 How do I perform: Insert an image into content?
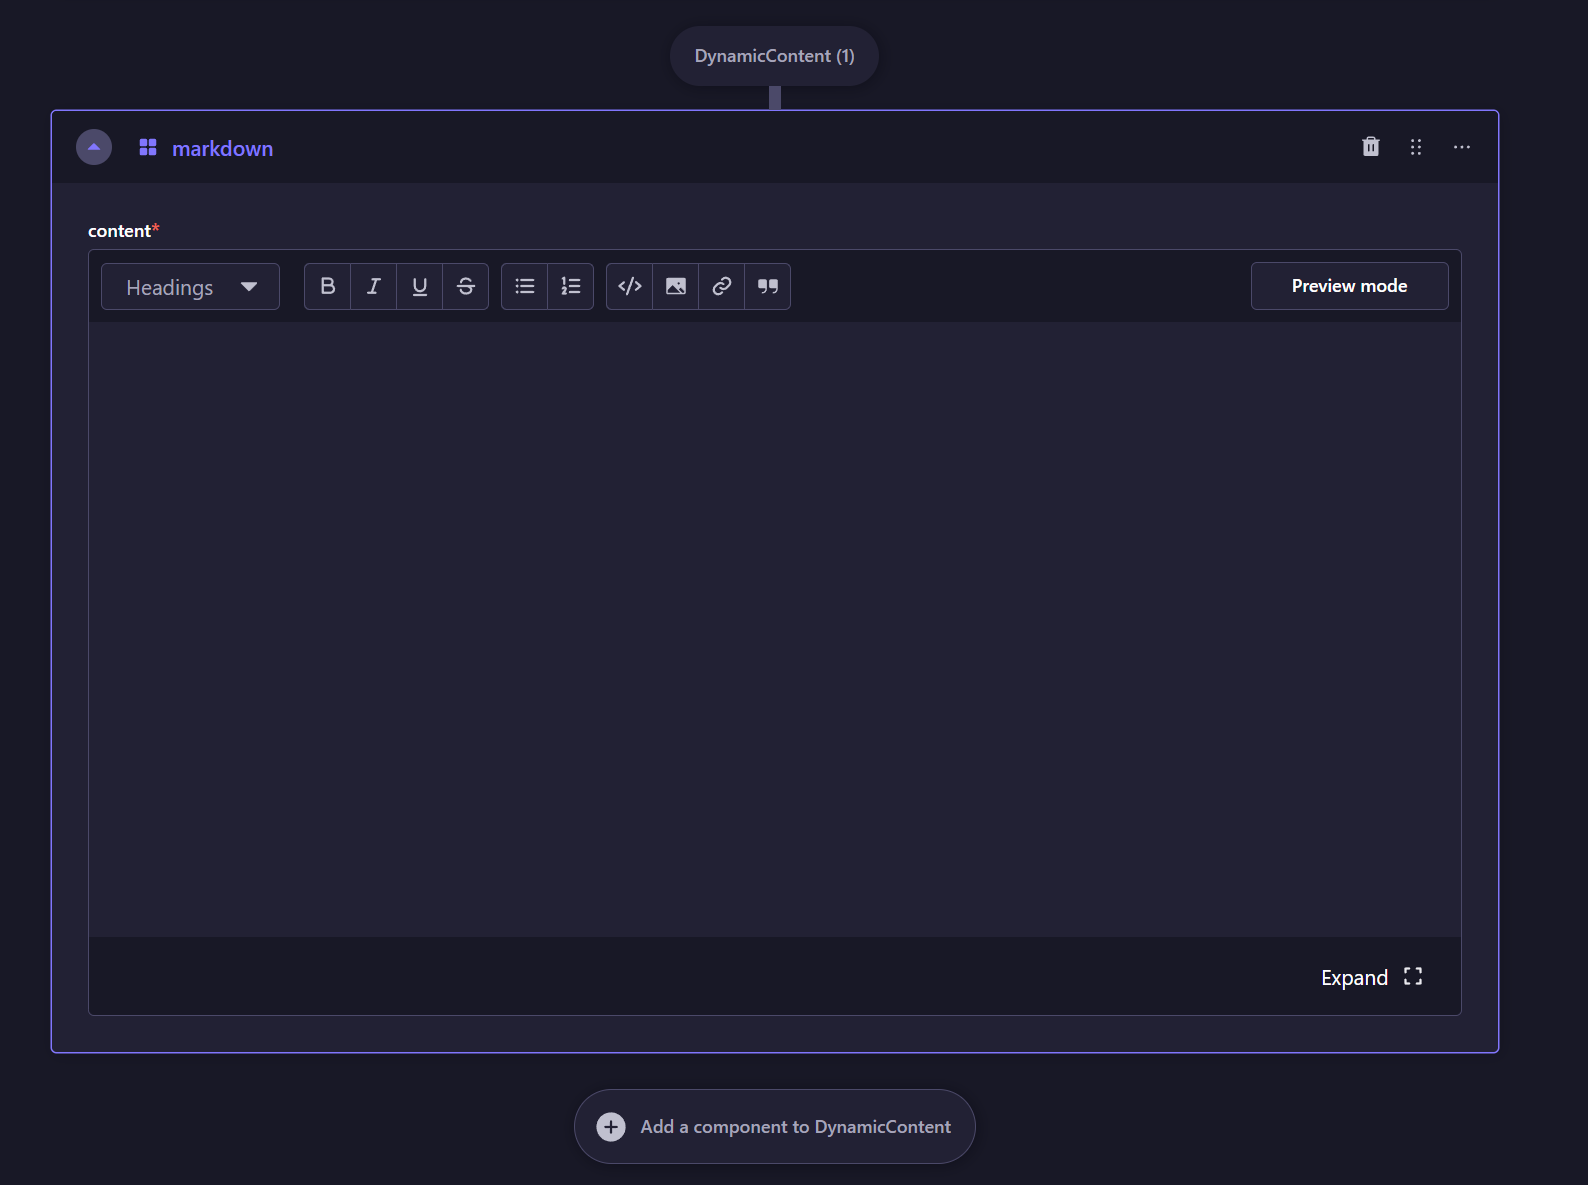click(x=675, y=287)
